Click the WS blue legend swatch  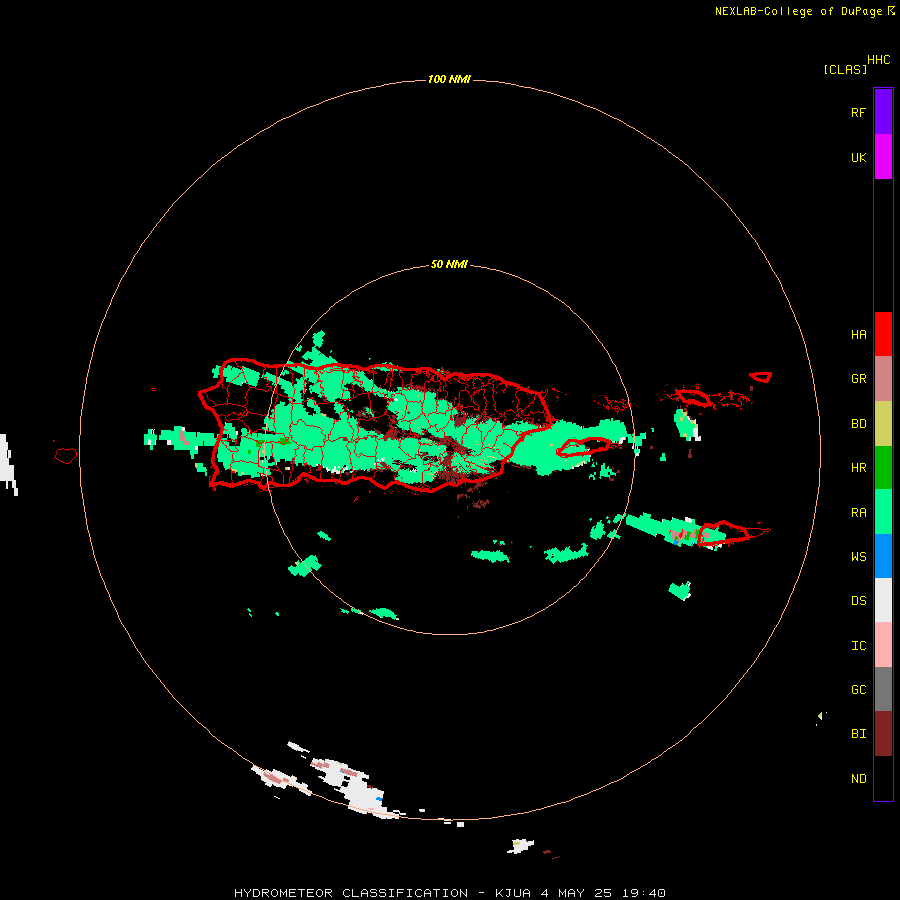click(883, 556)
